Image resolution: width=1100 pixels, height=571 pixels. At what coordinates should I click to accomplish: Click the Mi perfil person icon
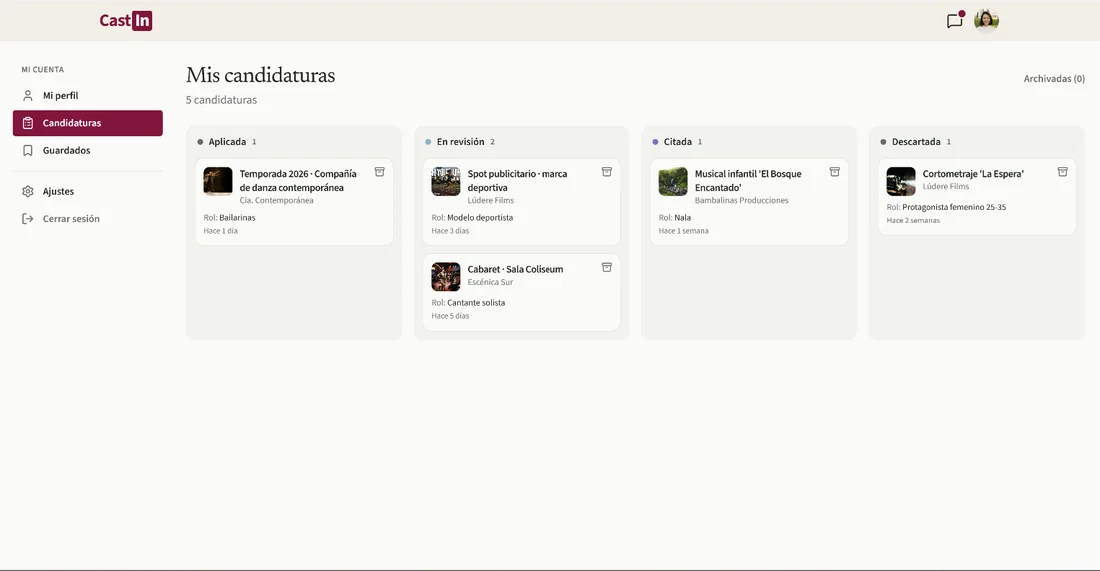[28, 95]
